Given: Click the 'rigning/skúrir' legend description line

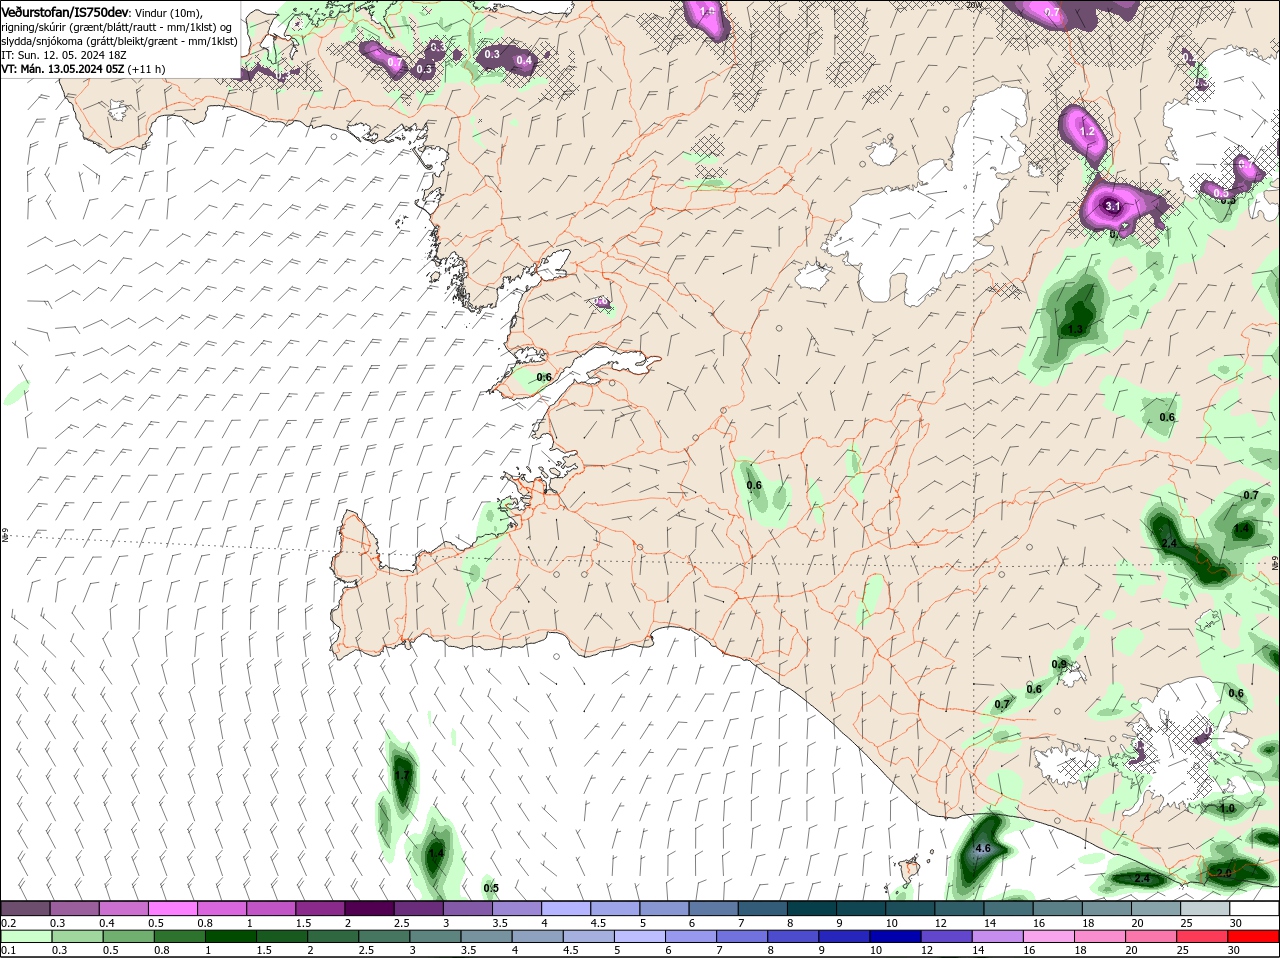Looking at the screenshot, I should [x=116, y=27].
